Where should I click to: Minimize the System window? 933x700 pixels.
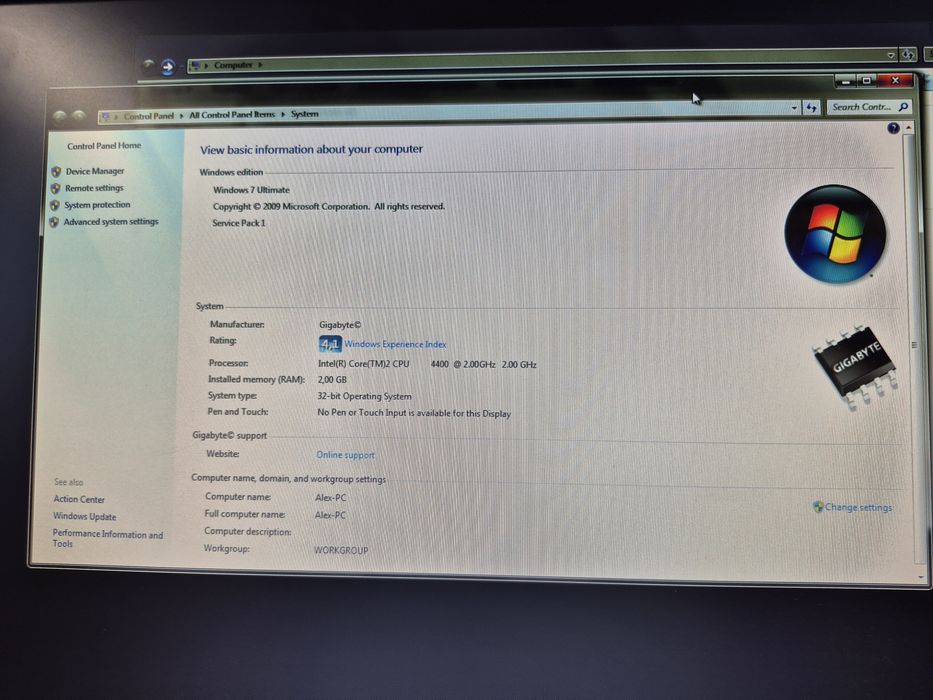point(845,81)
